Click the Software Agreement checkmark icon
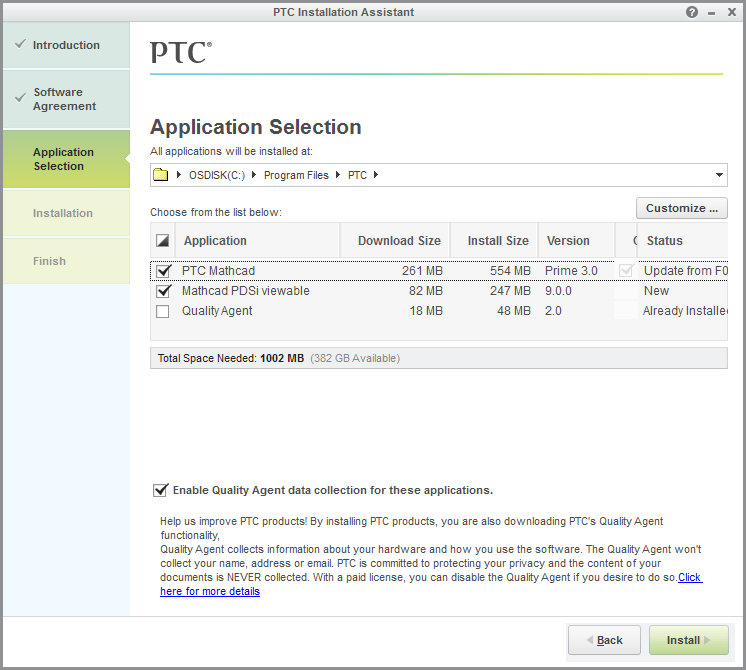 click(20, 98)
